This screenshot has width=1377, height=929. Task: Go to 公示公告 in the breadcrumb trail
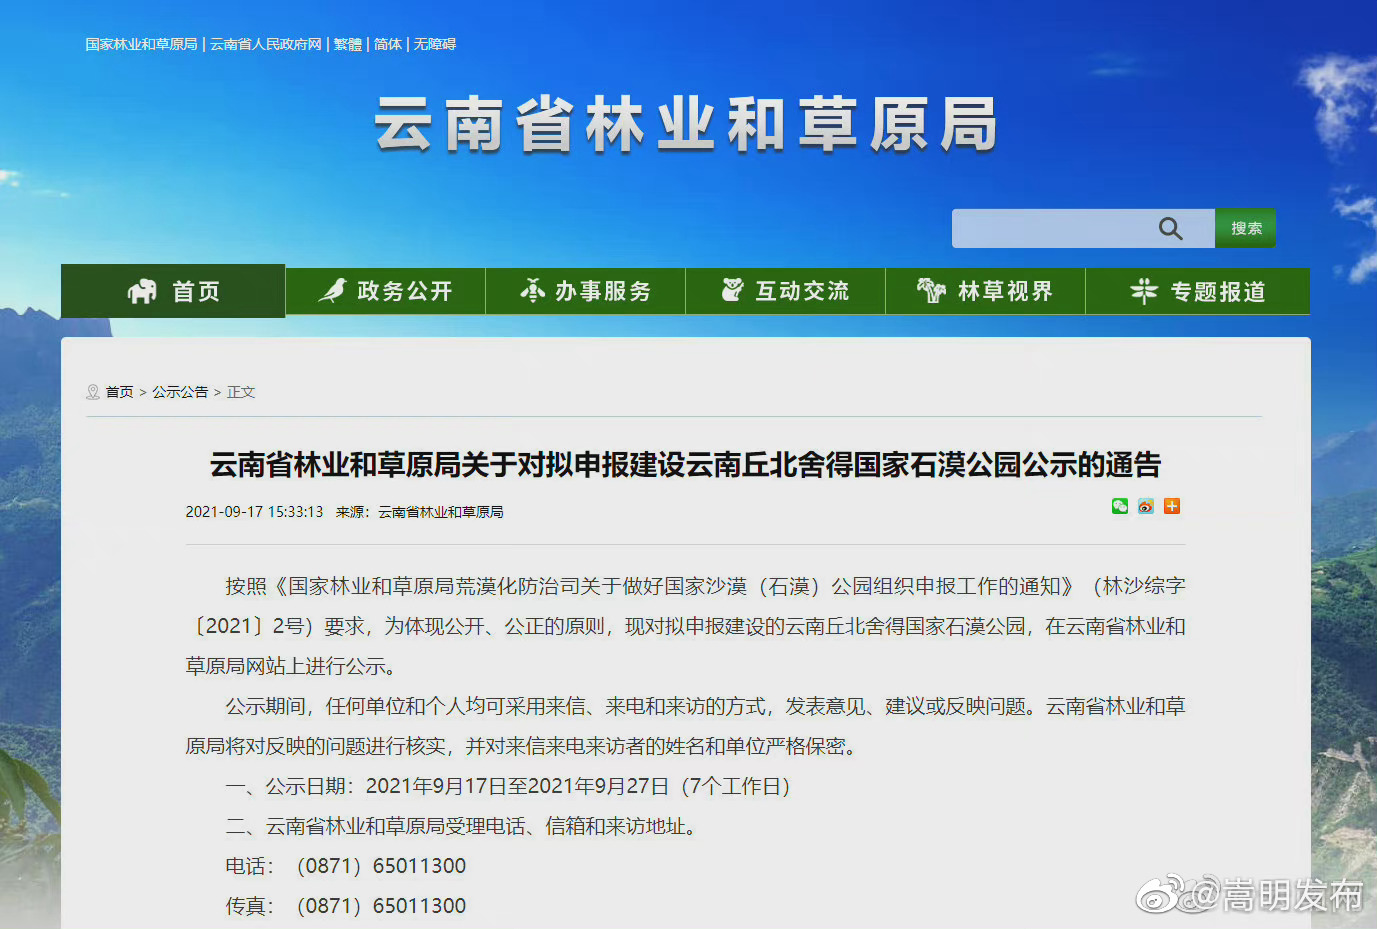click(181, 391)
